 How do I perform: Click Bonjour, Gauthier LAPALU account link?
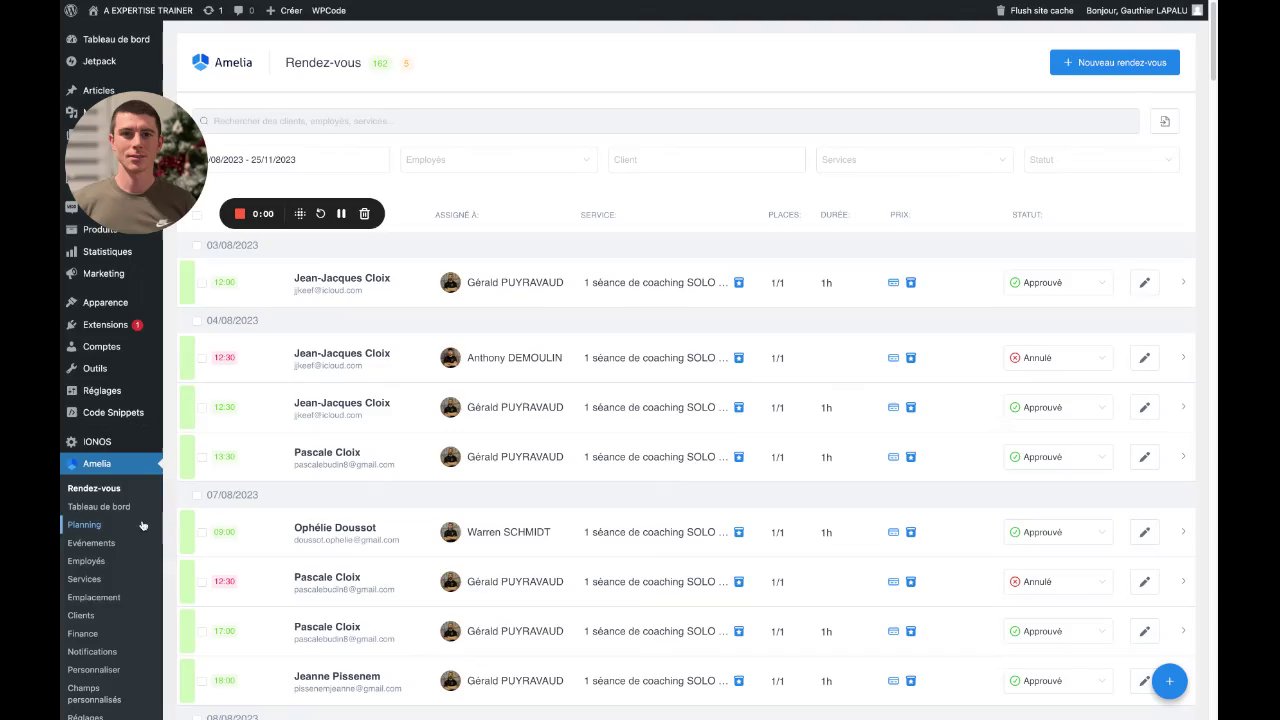(x=1144, y=10)
